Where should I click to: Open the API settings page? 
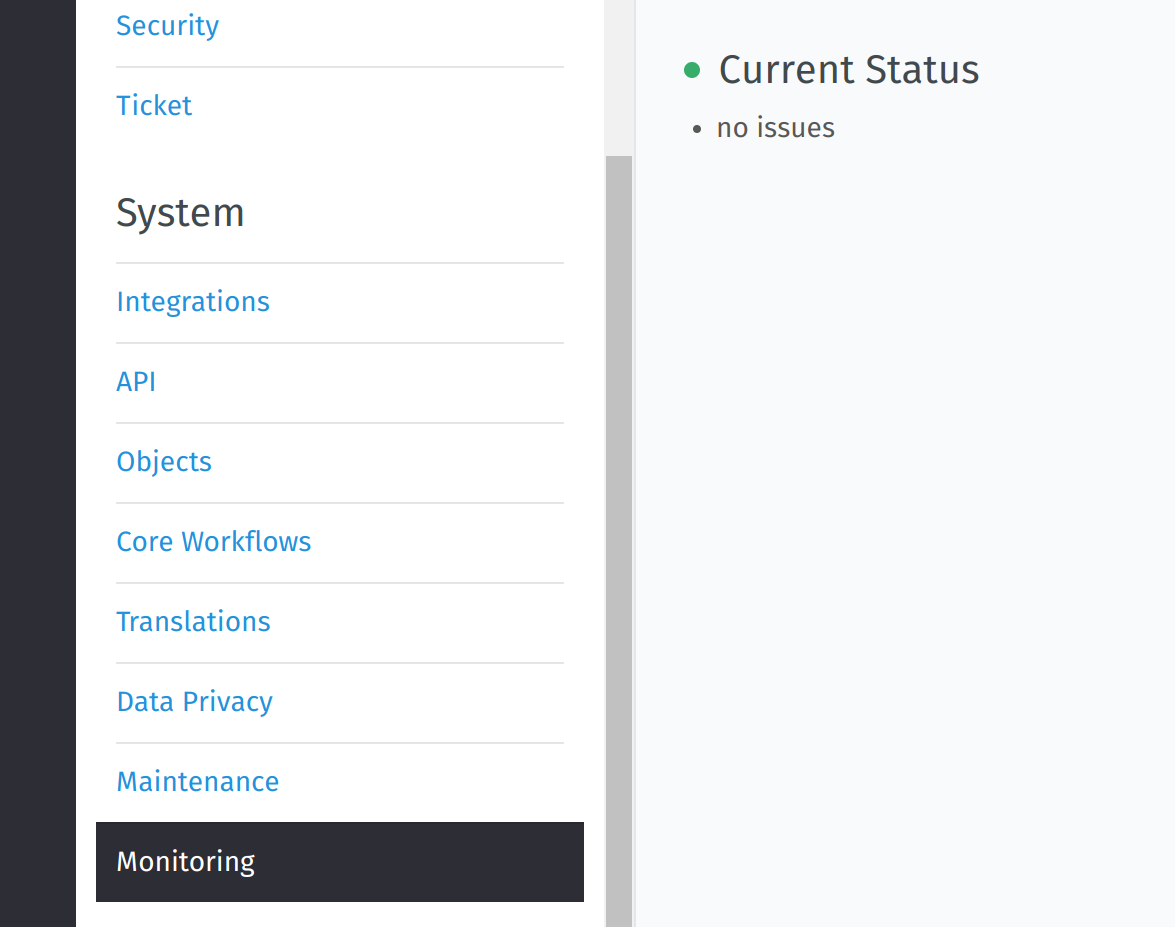(136, 381)
